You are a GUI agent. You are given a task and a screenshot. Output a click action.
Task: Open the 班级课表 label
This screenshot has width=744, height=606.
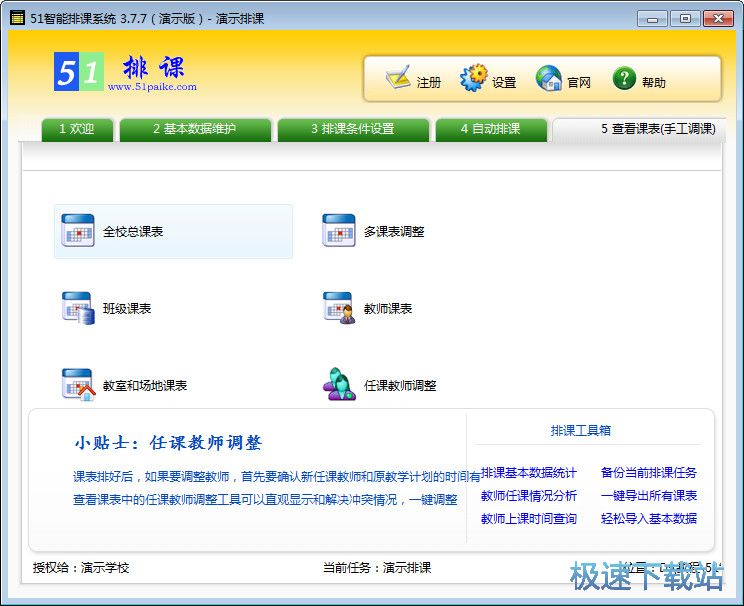pyautogui.click(x=127, y=308)
